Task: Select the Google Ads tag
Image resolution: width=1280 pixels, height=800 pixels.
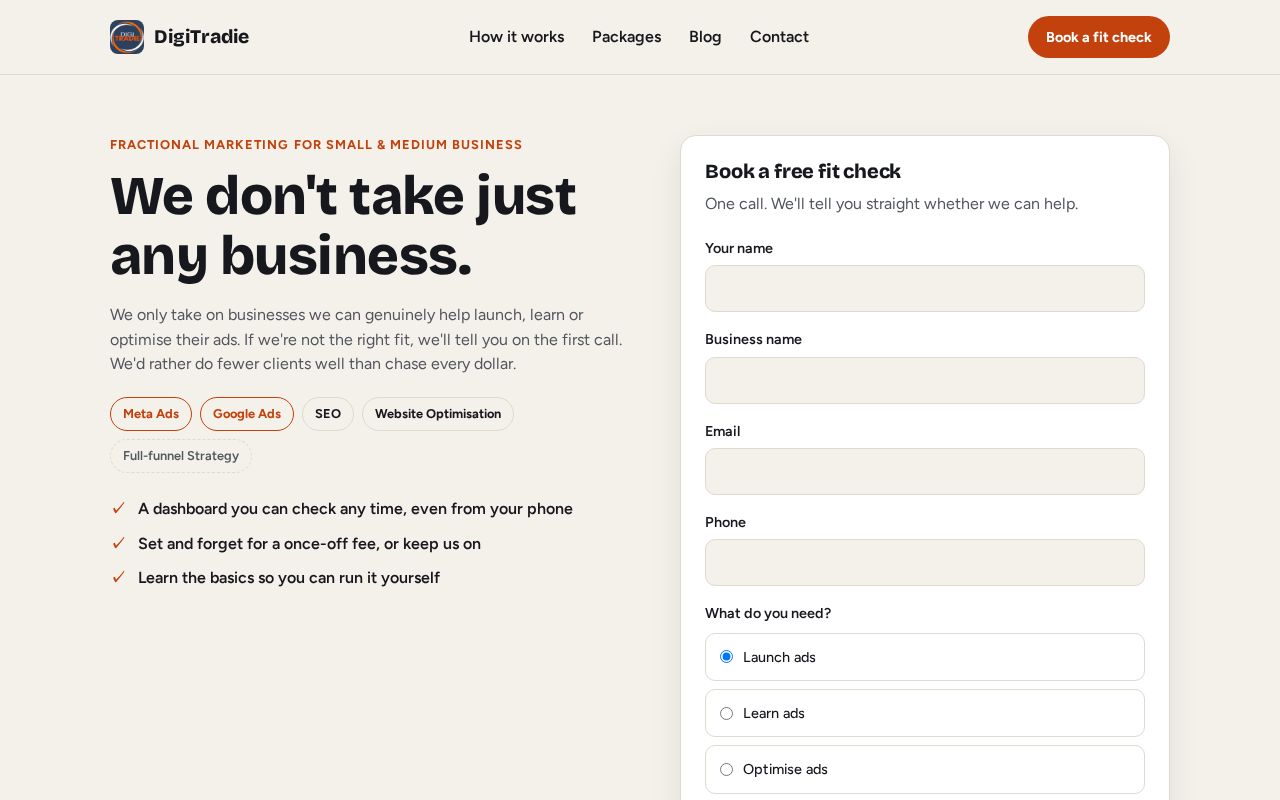Action: (x=247, y=414)
